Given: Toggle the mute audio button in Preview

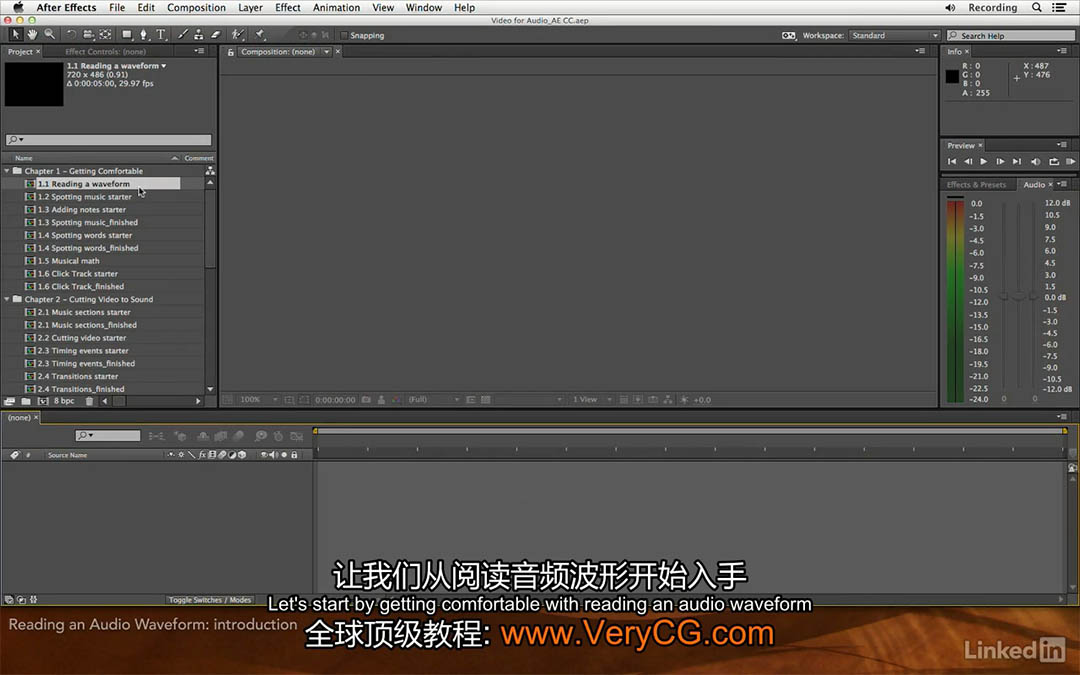Looking at the screenshot, I should 1035,161.
